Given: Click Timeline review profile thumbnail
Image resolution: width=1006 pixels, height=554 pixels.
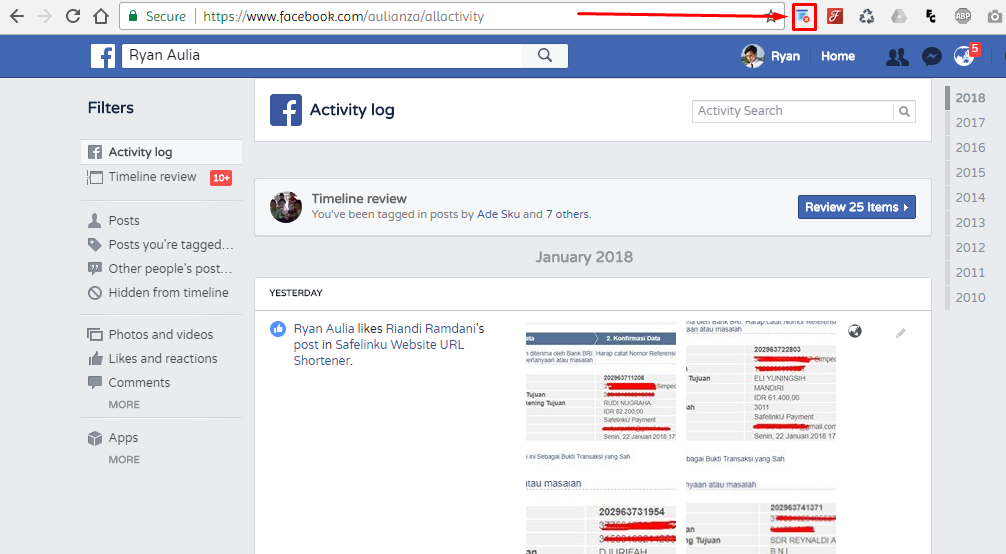Looking at the screenshot, I should click(x=286, y=207).
